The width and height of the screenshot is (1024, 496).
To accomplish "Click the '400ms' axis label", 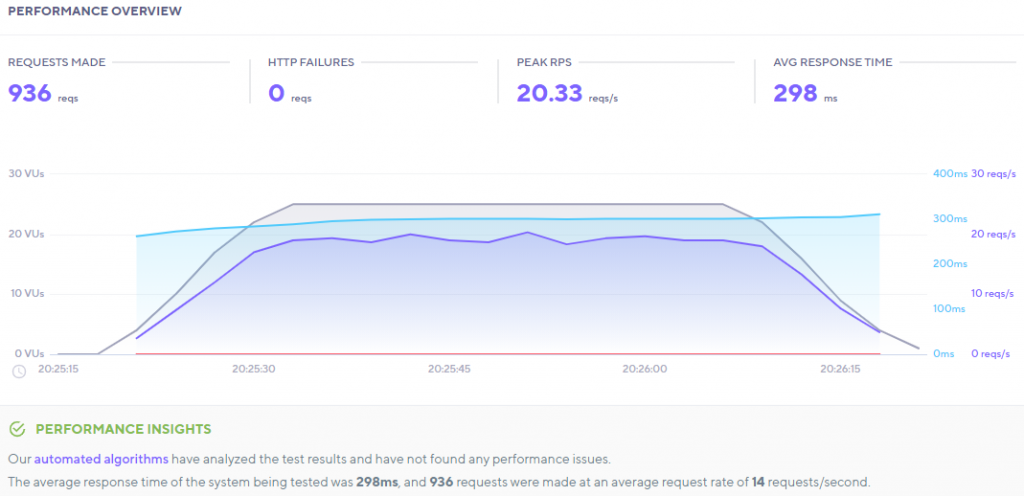I will (x=949, y=174).
